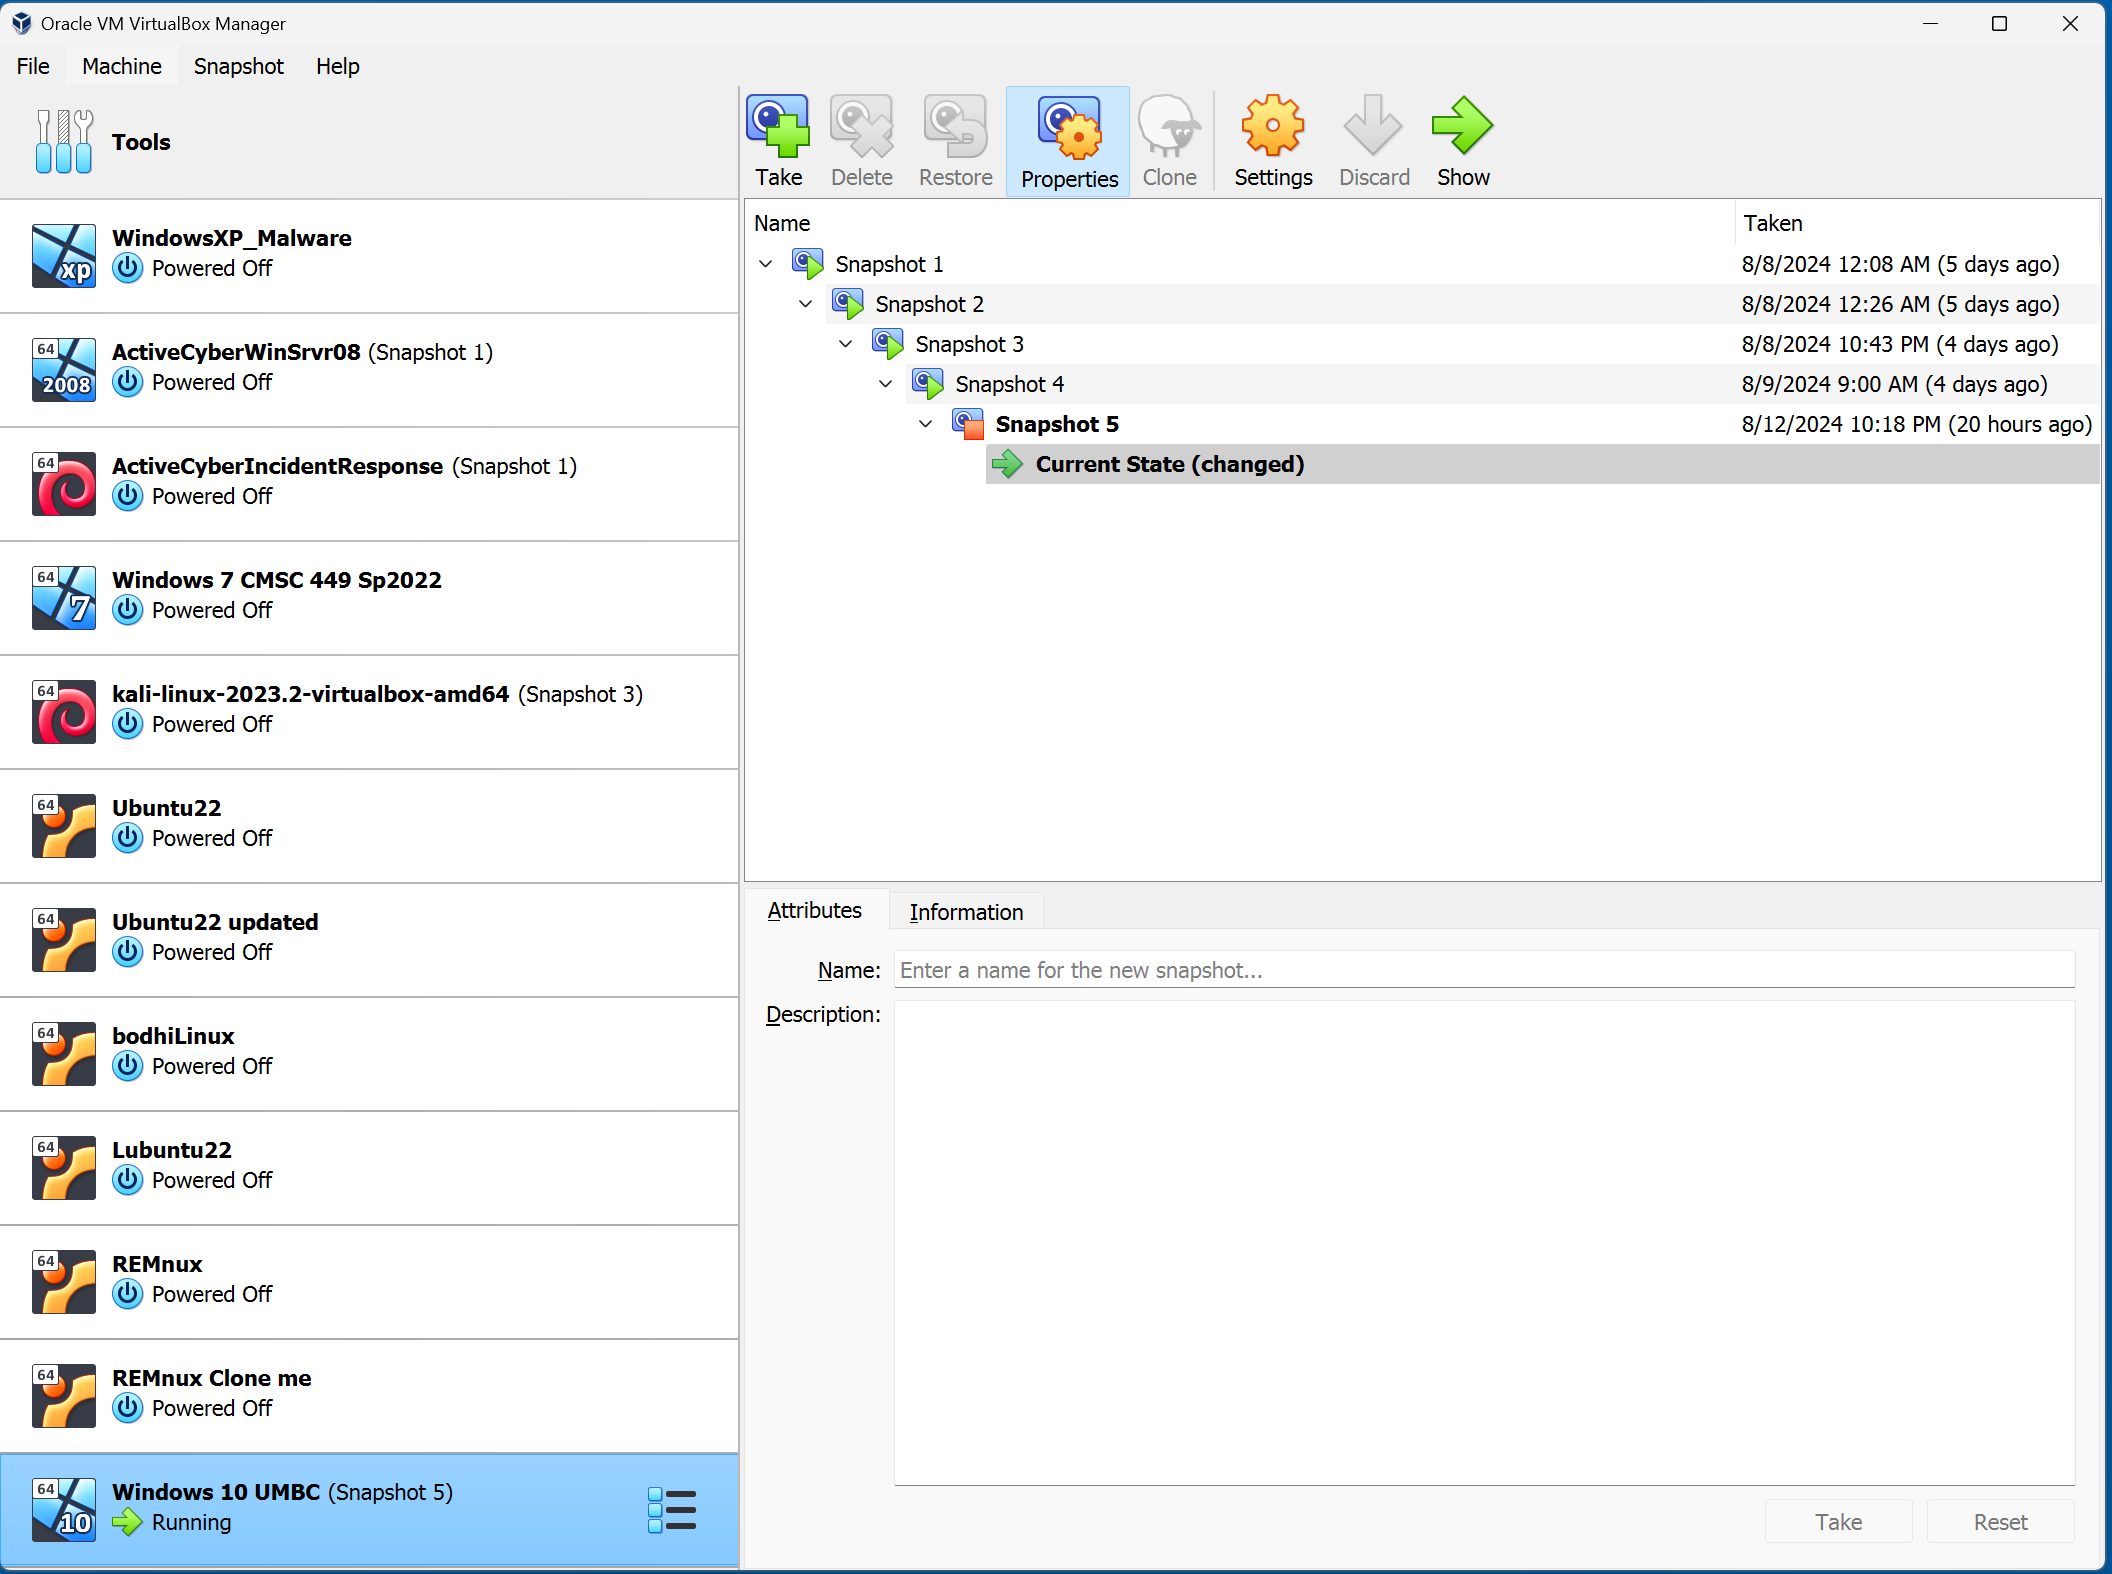Select the WindowsXP_Malware VM icon

(x=64, y=255)
